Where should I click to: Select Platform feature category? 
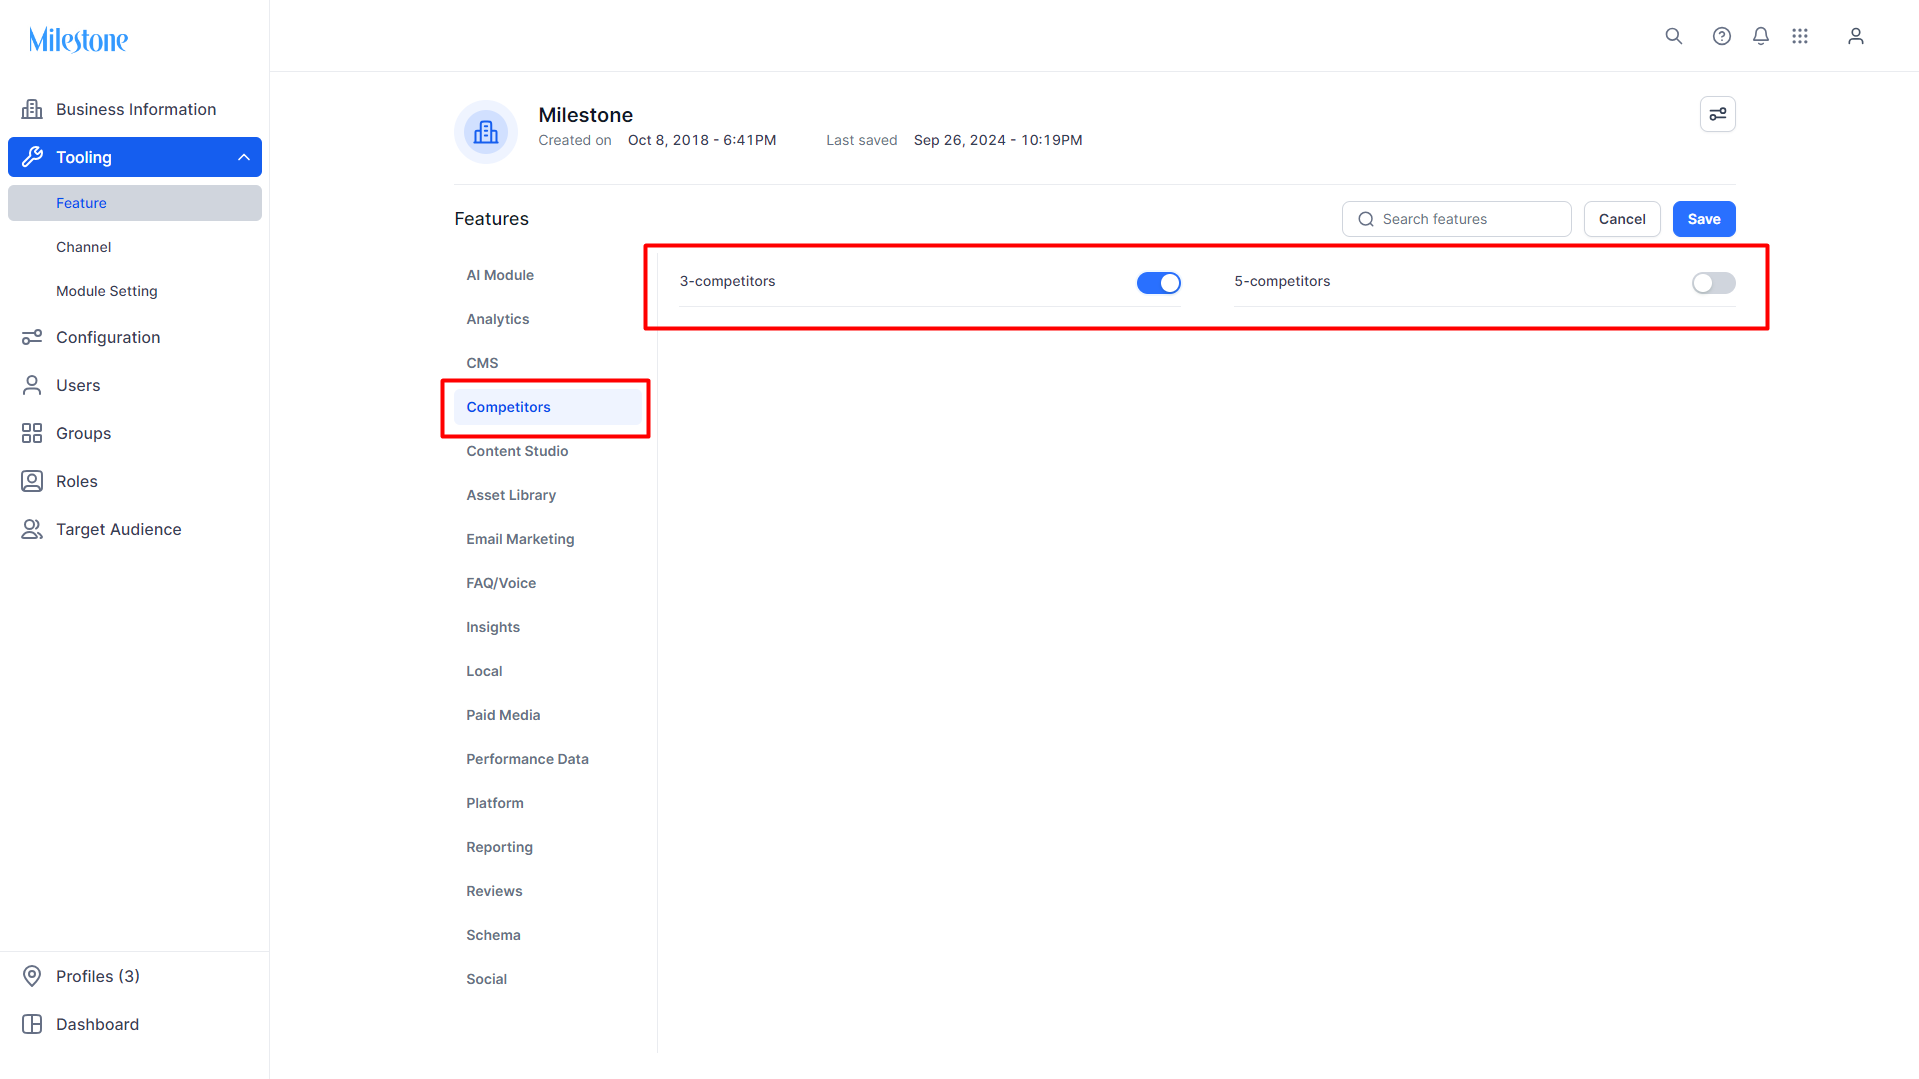(548, 803)
